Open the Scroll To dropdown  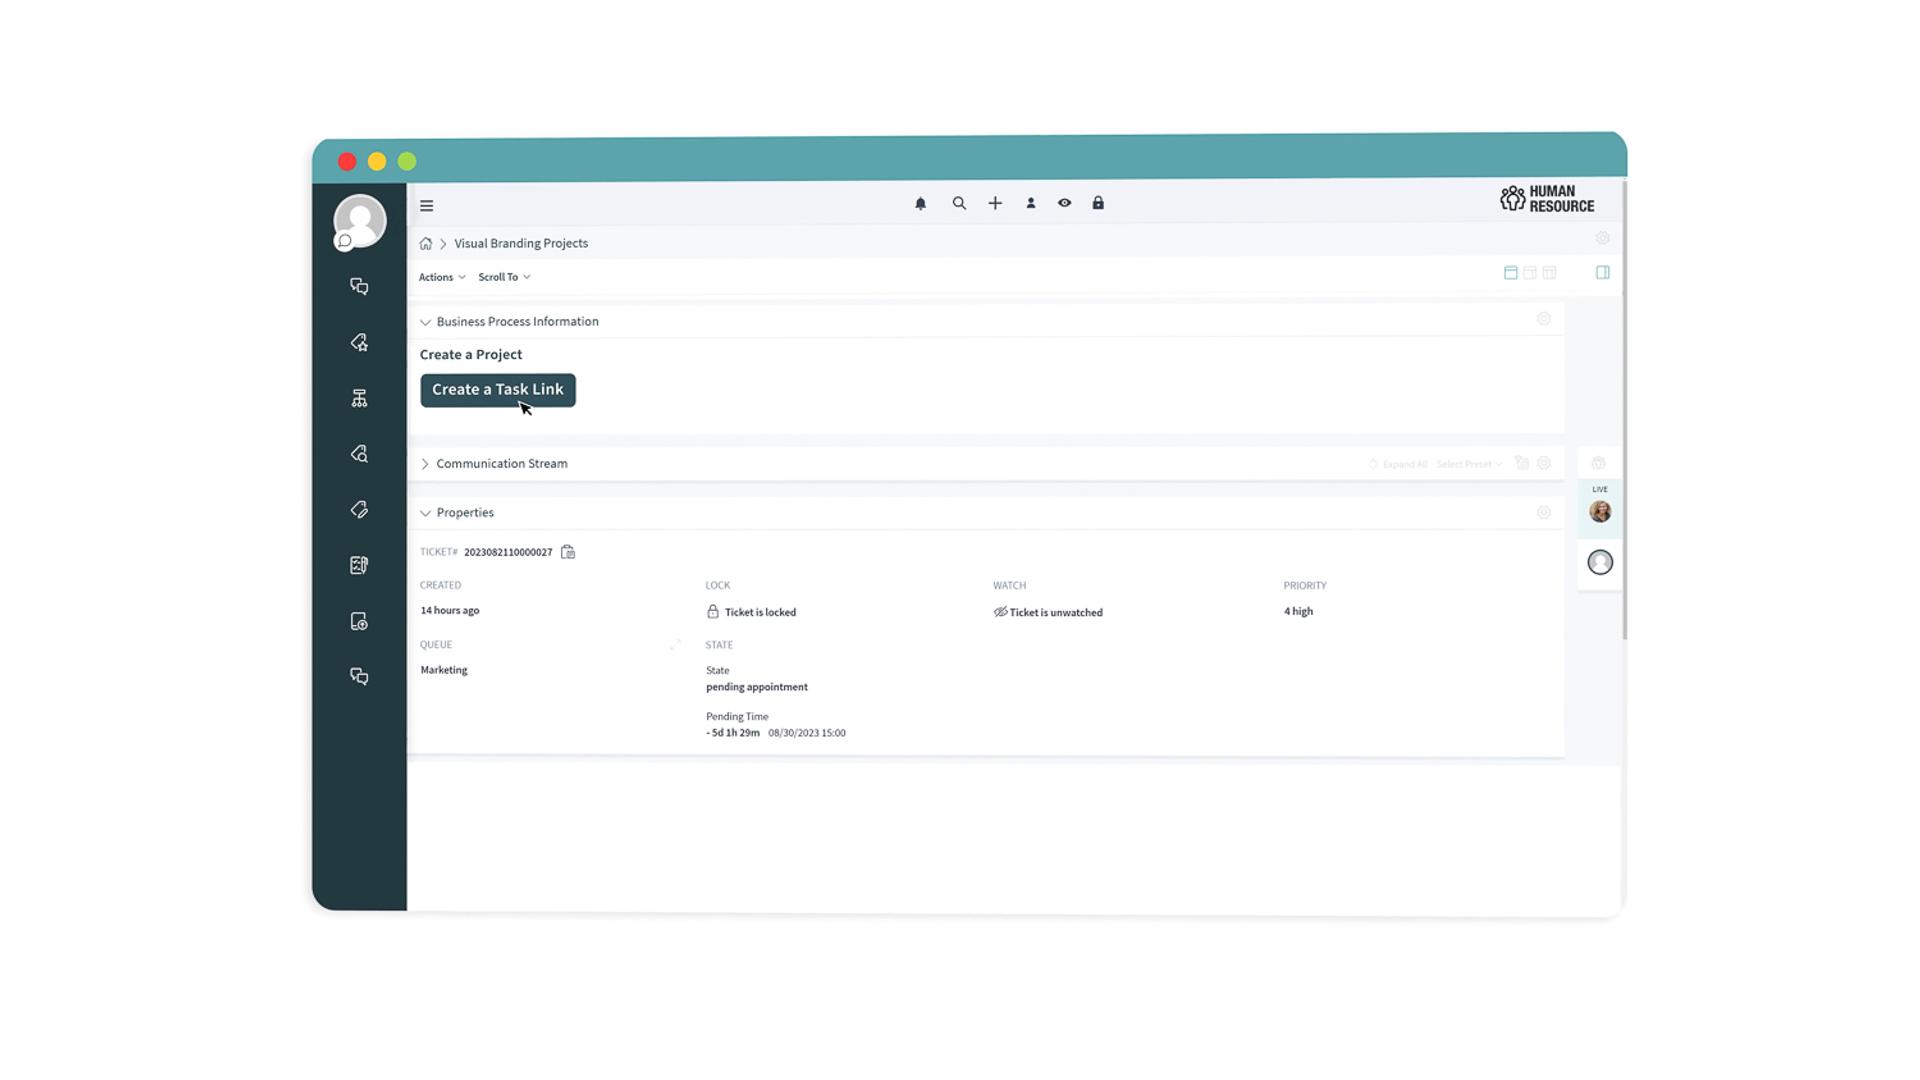504,278
